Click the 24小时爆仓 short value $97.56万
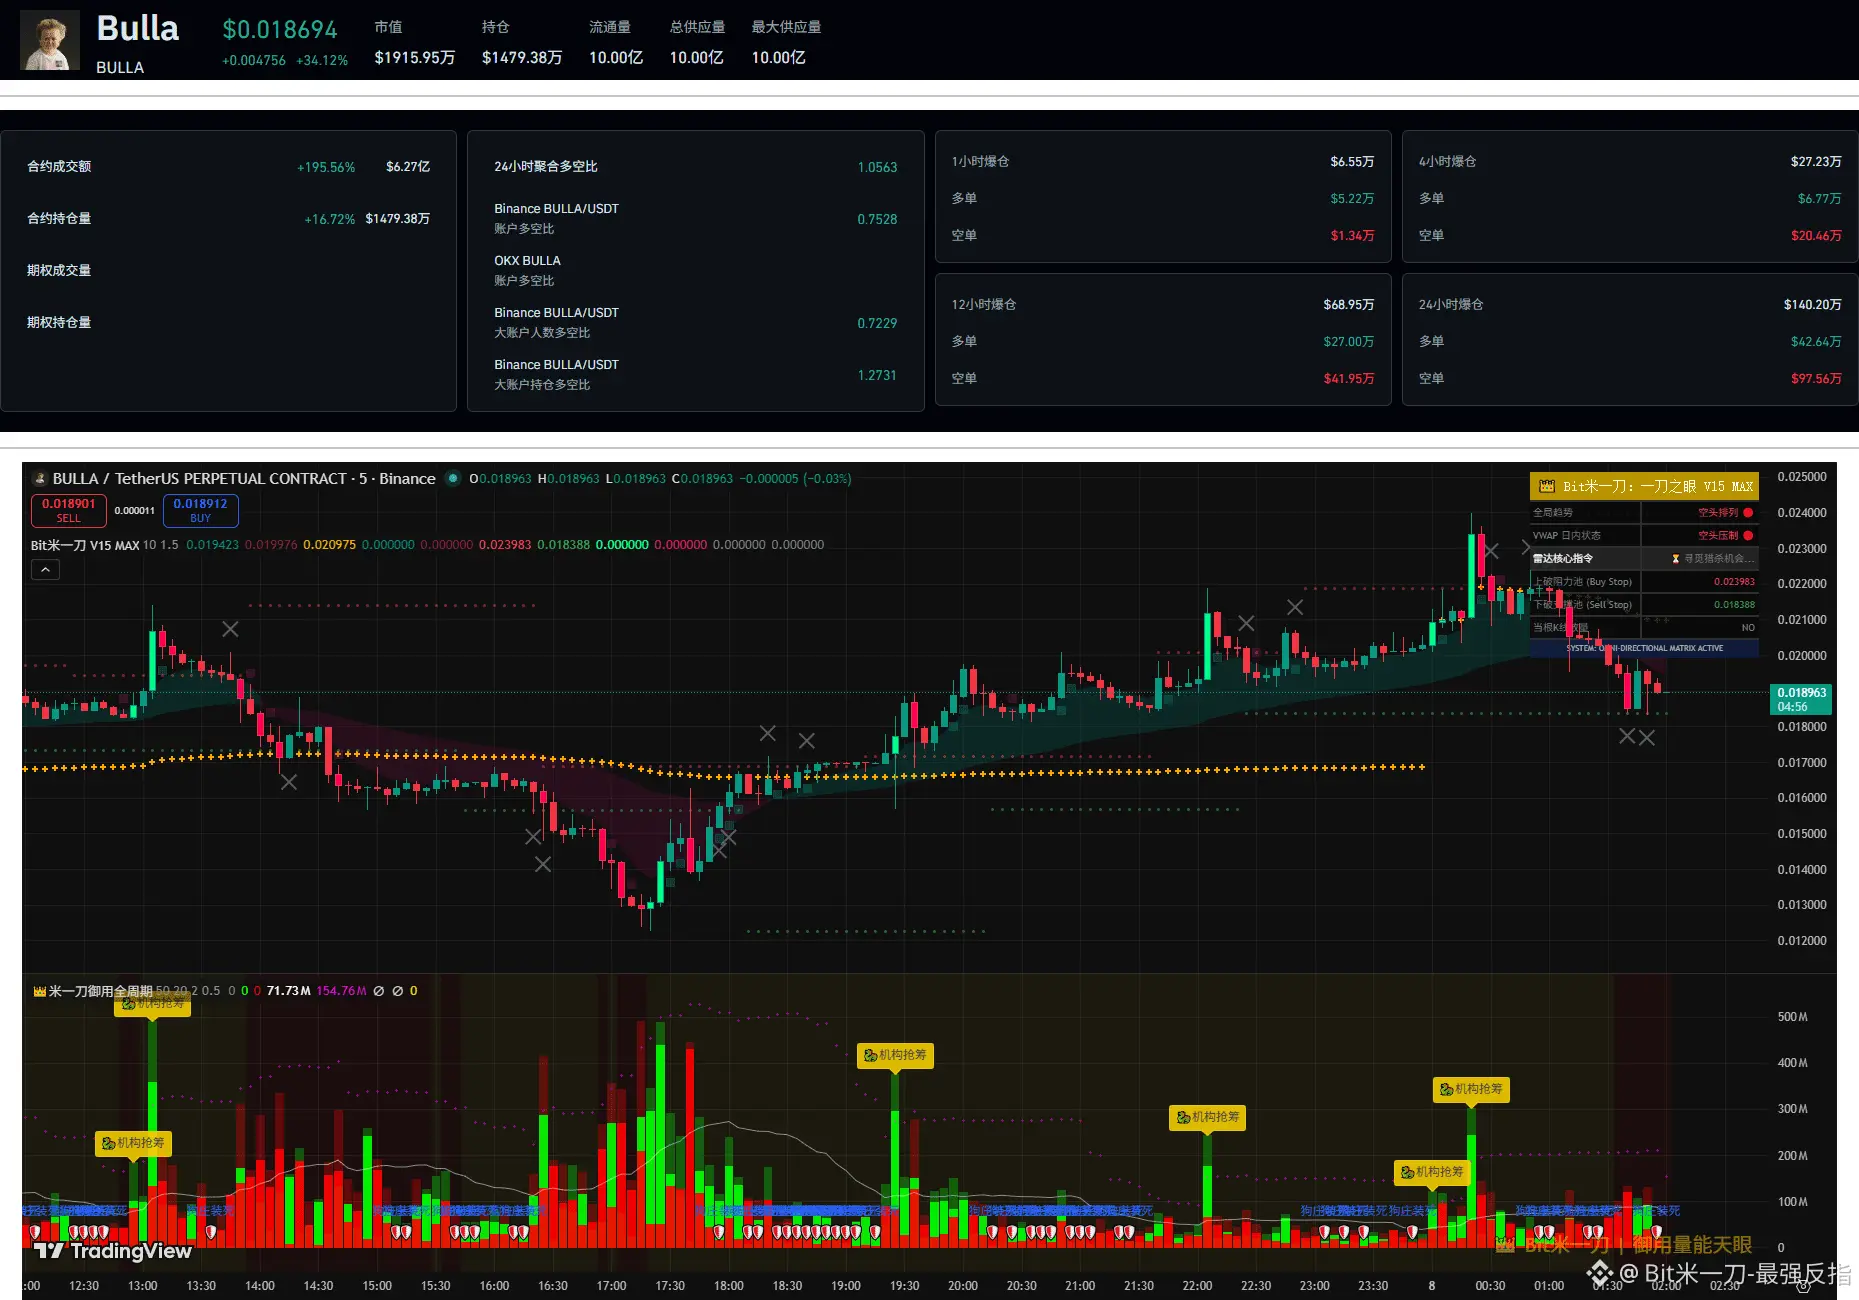This screenshot has width=1859, height=1300. pyautogui.click(x=1816, y=378)
